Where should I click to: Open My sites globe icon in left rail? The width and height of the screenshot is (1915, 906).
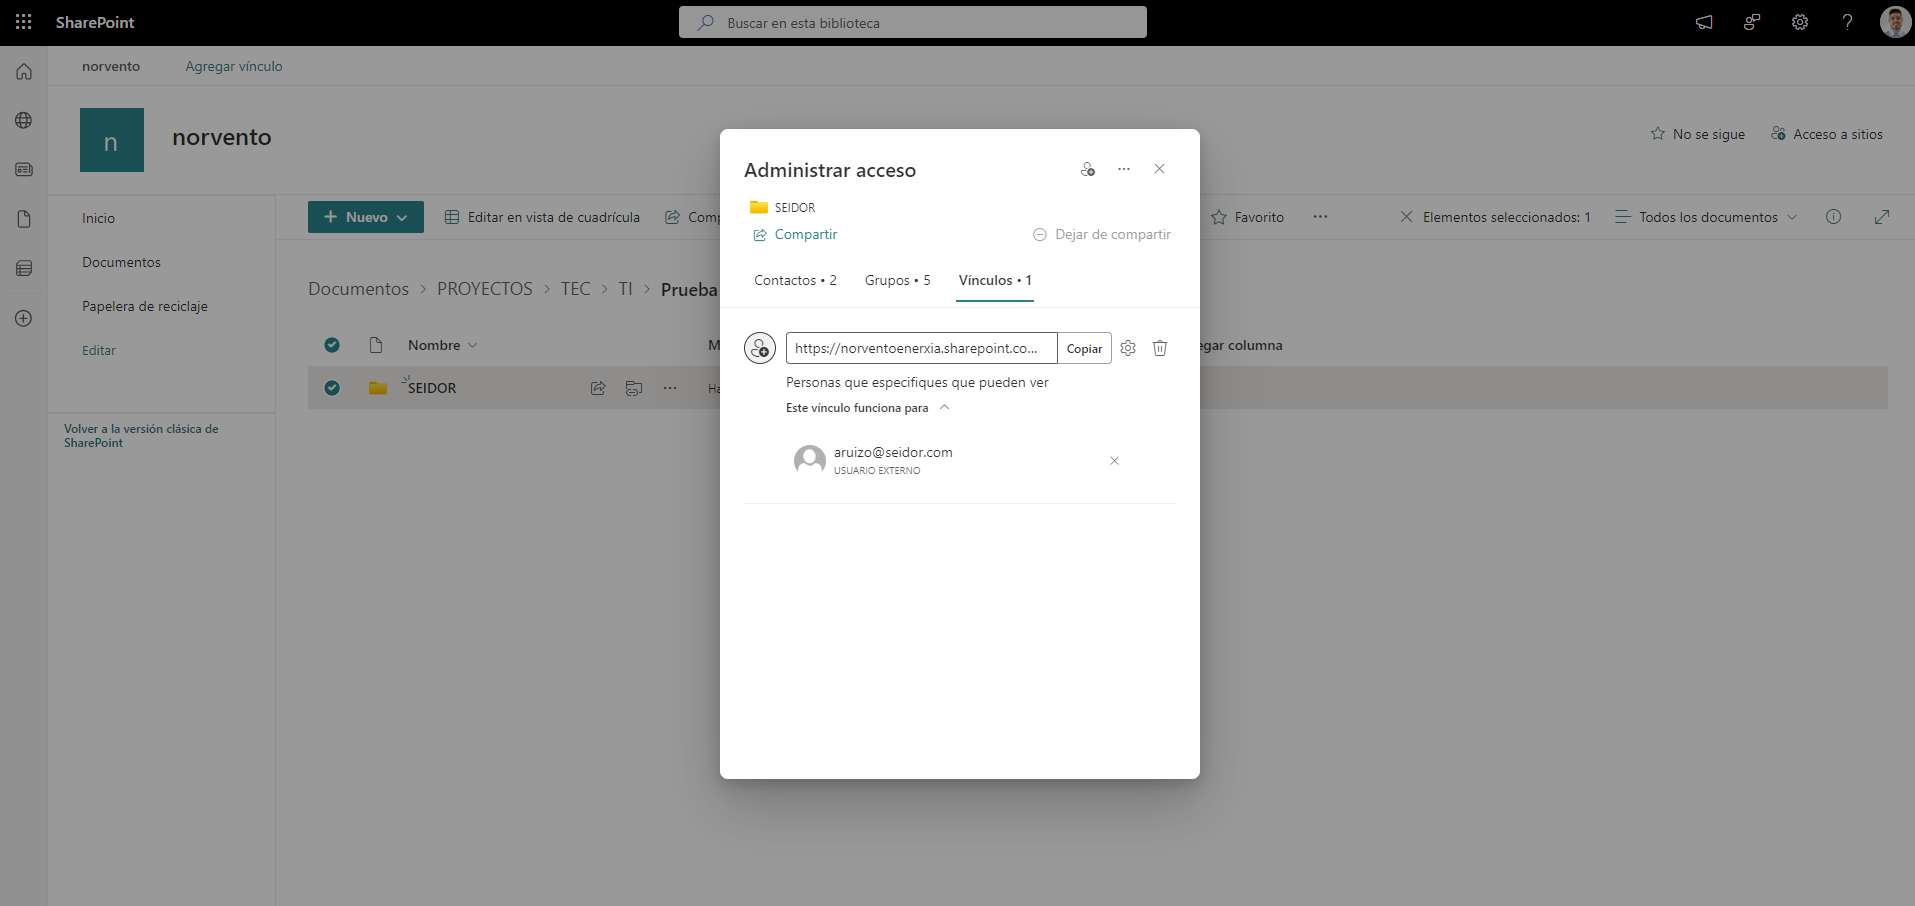[24, 121]
